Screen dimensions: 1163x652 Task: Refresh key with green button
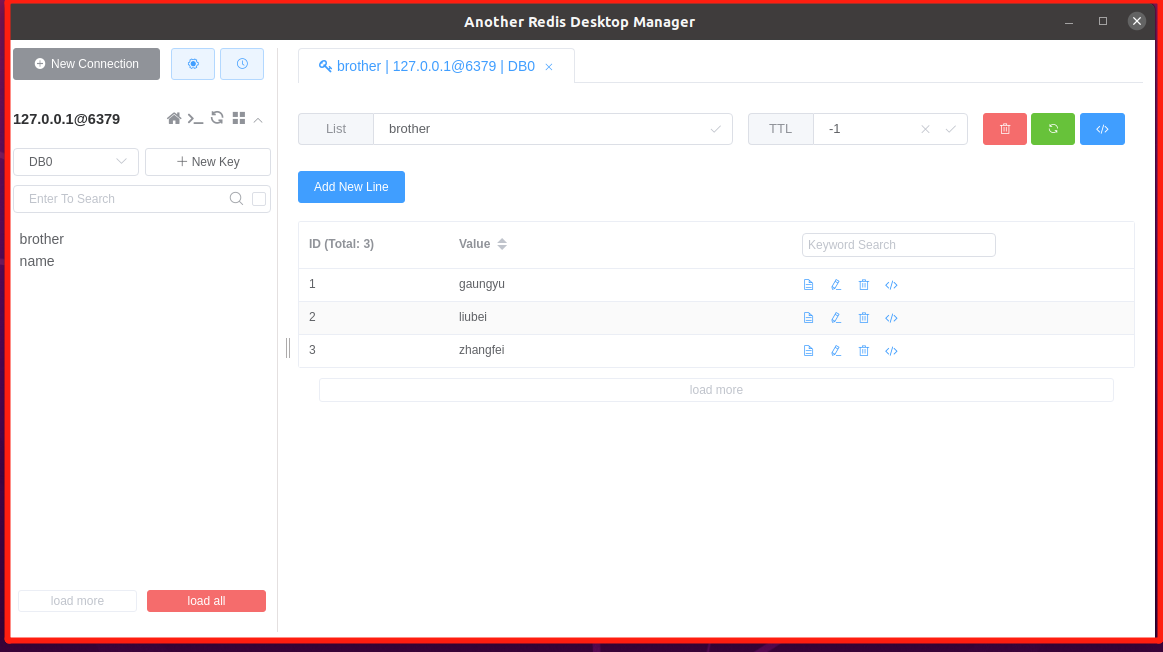pos(1053,129)
